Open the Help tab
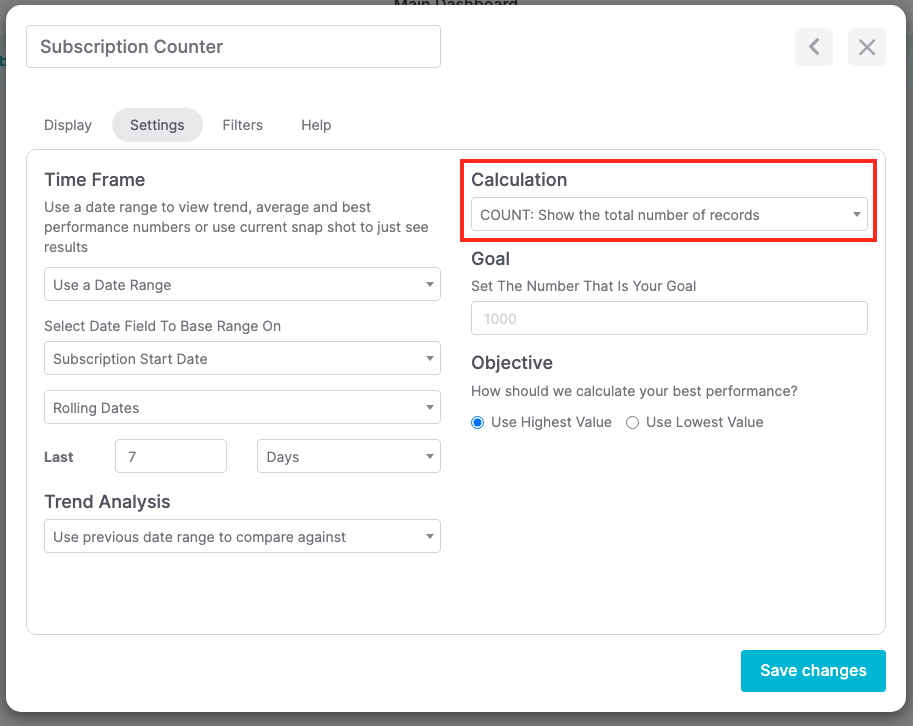 tap(316, 125)
